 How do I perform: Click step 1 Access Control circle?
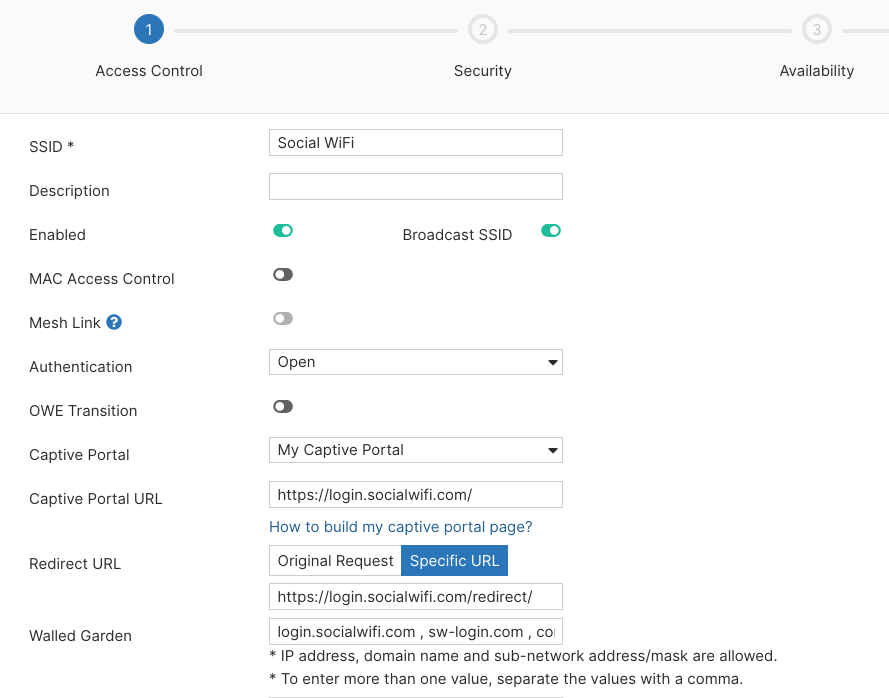[x=149, y=30]
